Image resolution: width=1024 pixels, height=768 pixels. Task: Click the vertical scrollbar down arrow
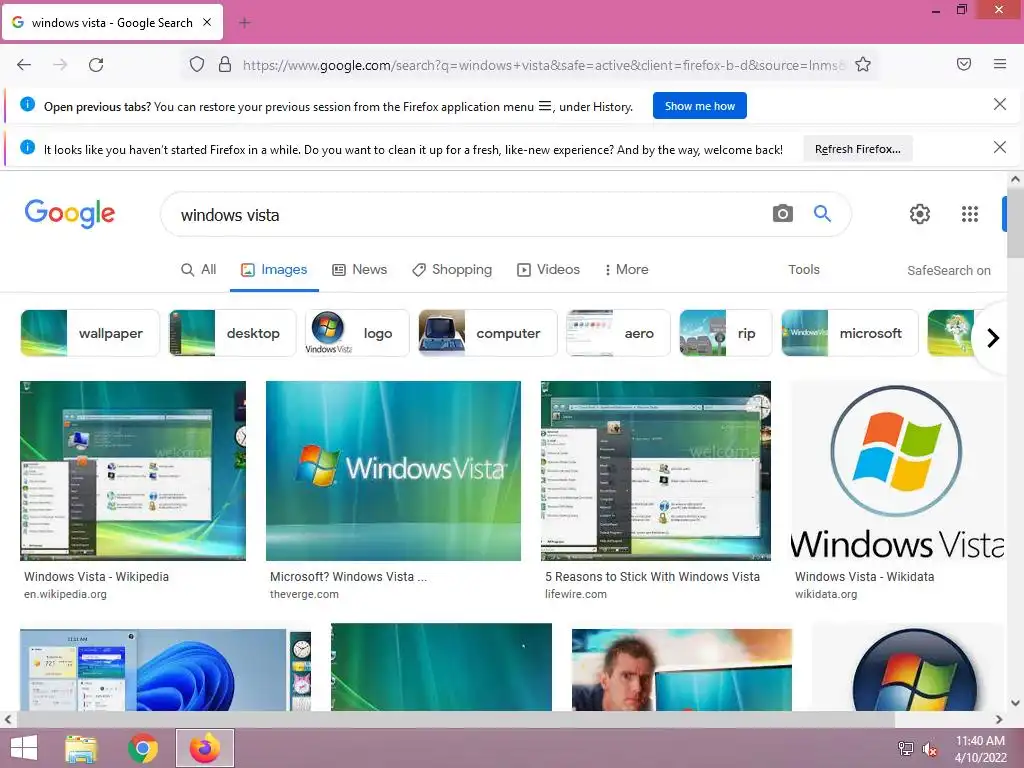1015,703
